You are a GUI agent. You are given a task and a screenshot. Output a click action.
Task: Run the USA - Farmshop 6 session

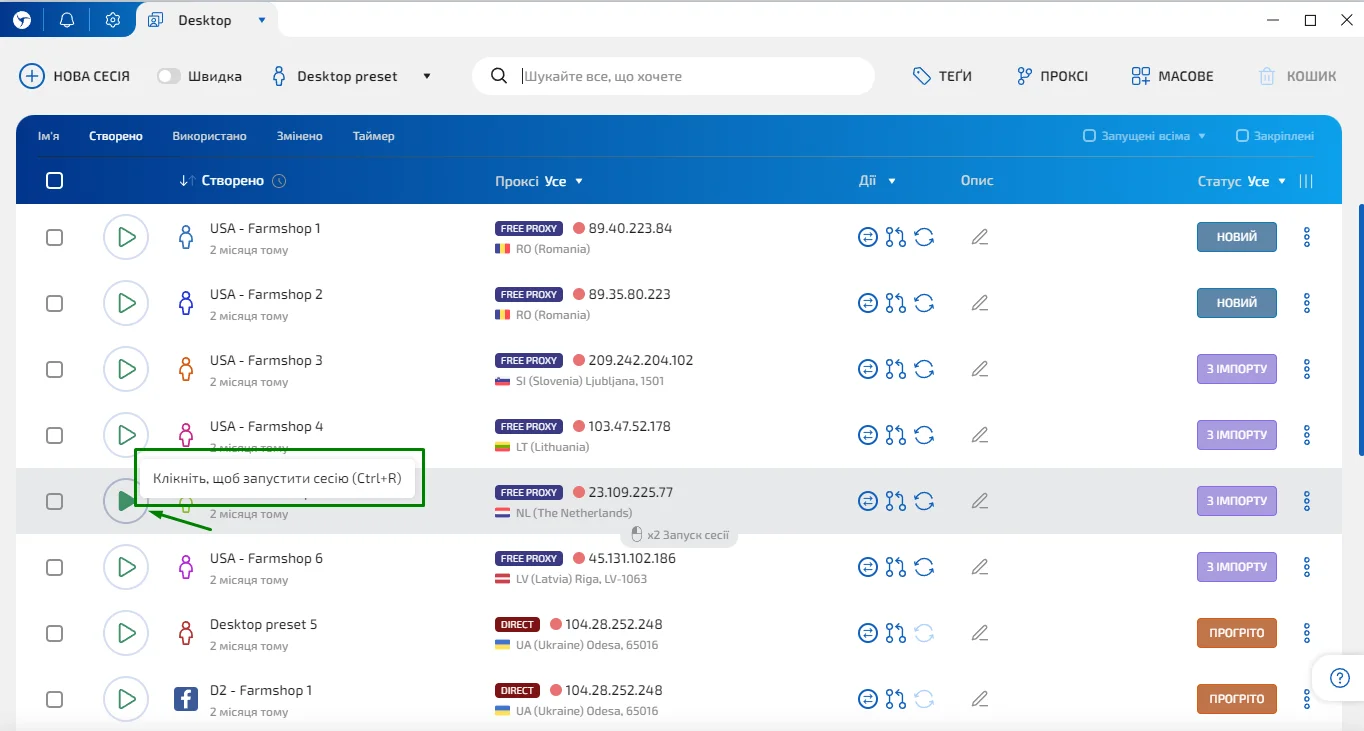pos(126,567)
